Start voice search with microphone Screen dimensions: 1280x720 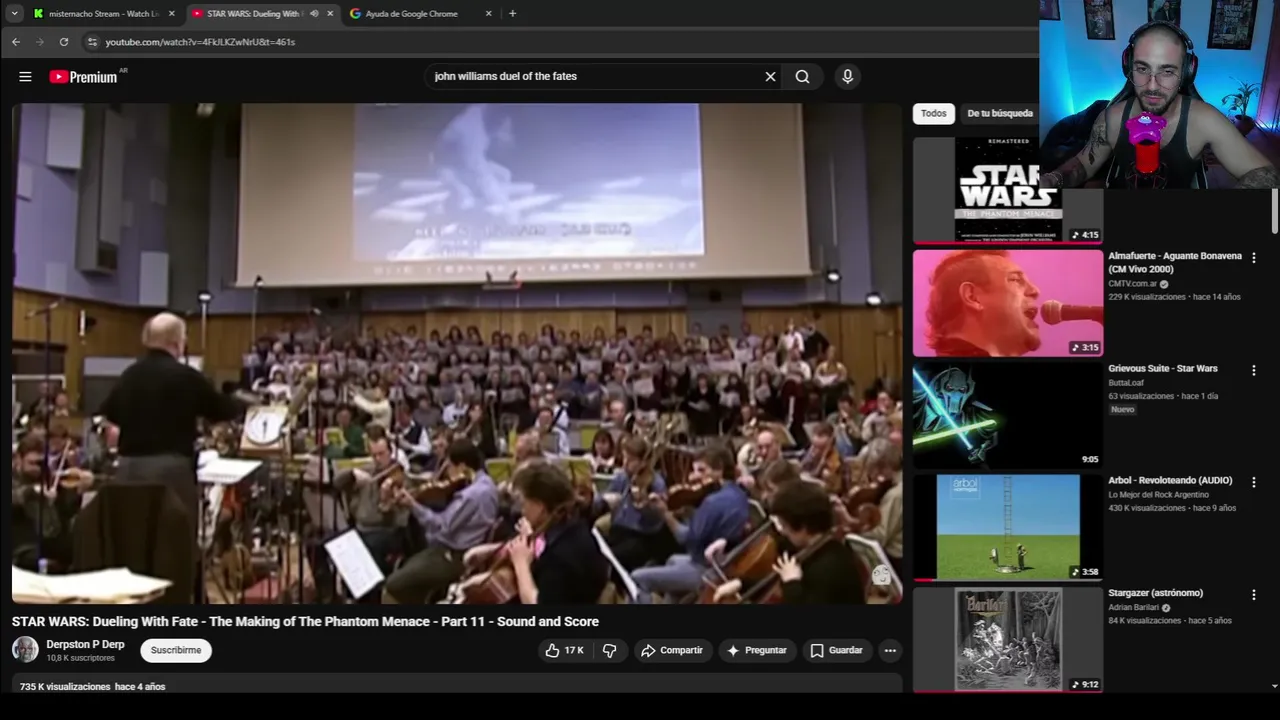tap(847, 76)
